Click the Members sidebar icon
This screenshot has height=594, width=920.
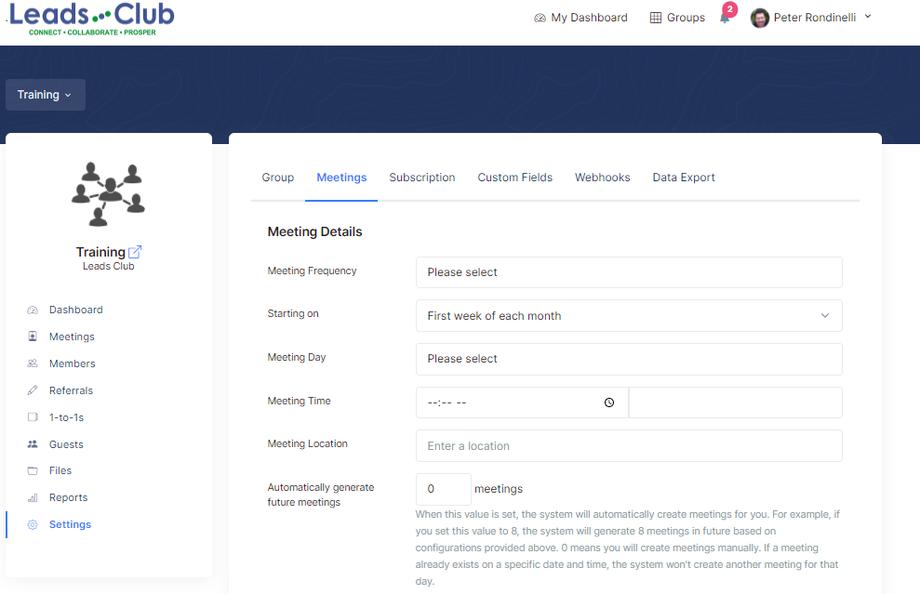coord(33,363)
